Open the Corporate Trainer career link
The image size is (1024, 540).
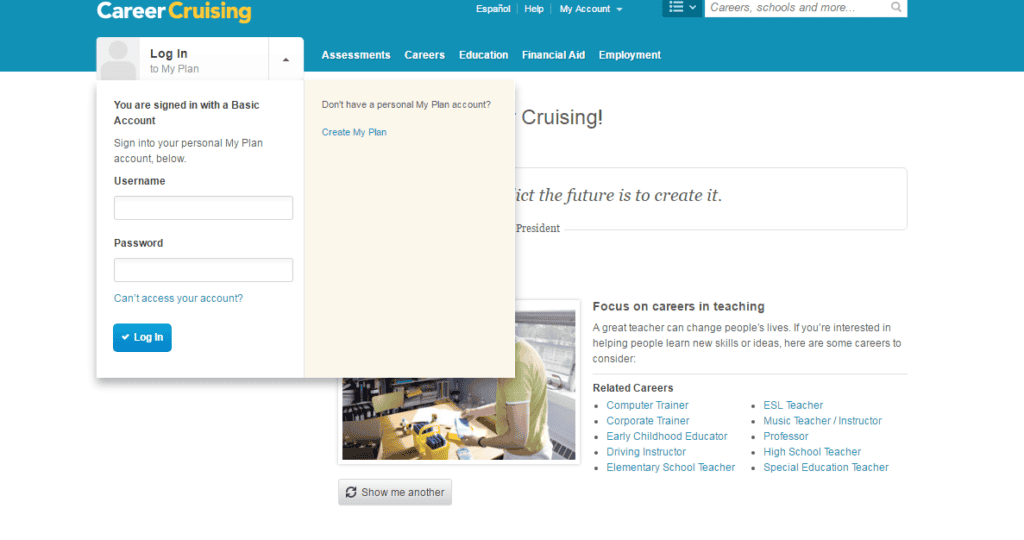pyautogui.click(x=648, y=421)
